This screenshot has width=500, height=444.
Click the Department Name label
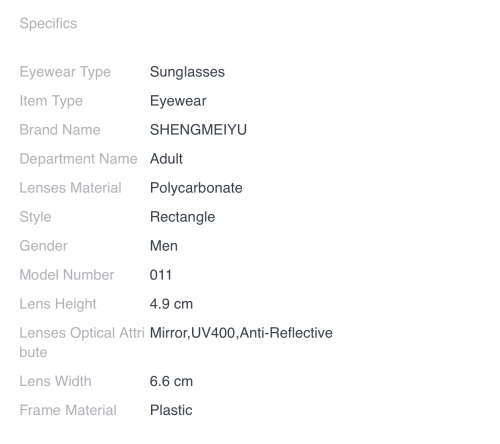pyautogui.click(x=79, y=159)
